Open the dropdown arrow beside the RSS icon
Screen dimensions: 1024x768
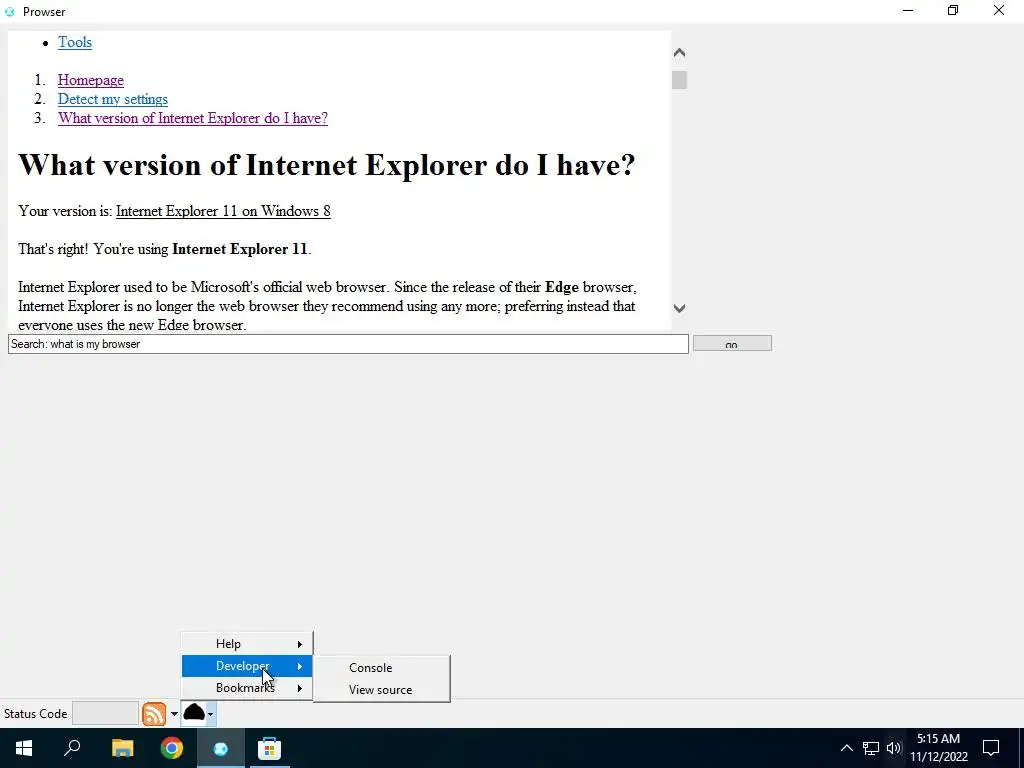coord(174,714)
